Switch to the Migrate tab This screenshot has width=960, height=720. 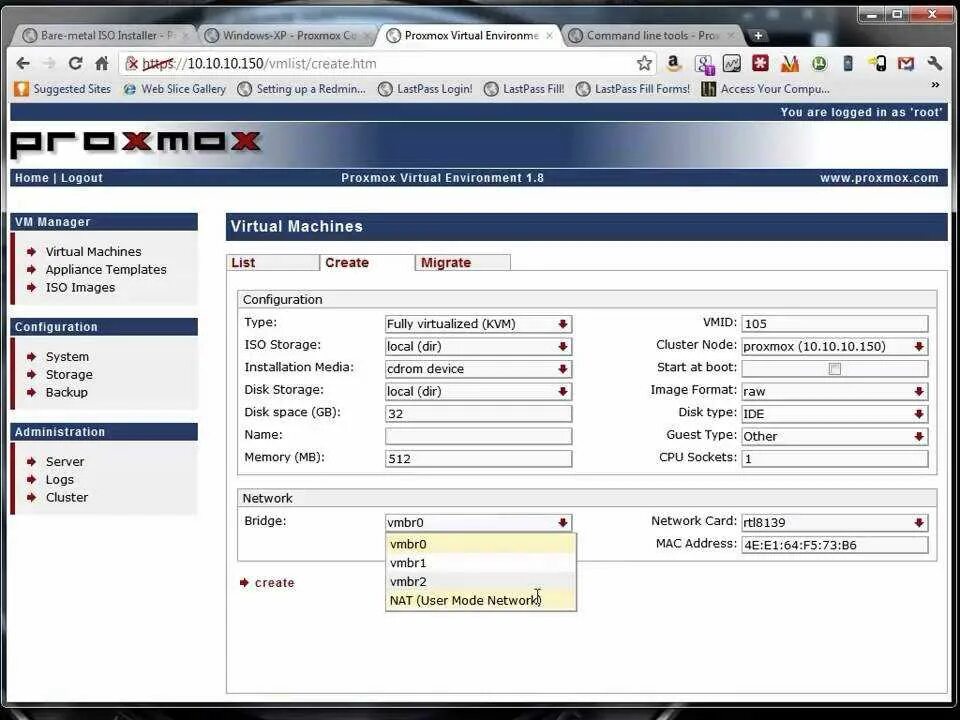(x=462, y=263)
